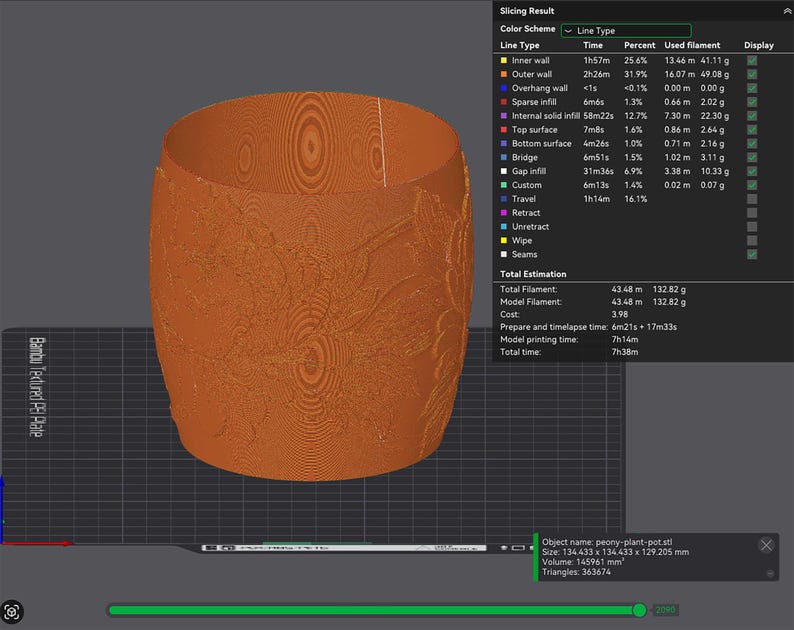This screenshot has height=630, width=794.
Task: Enable Wipe display checkbox
Action: 752,241
